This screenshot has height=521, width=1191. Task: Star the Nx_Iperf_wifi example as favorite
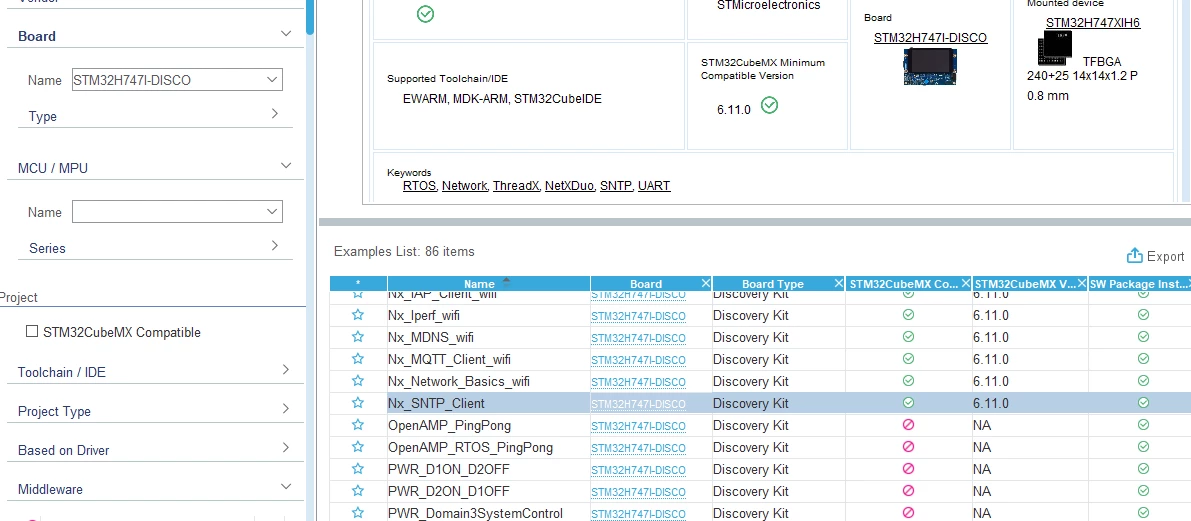tap(358, 315)
